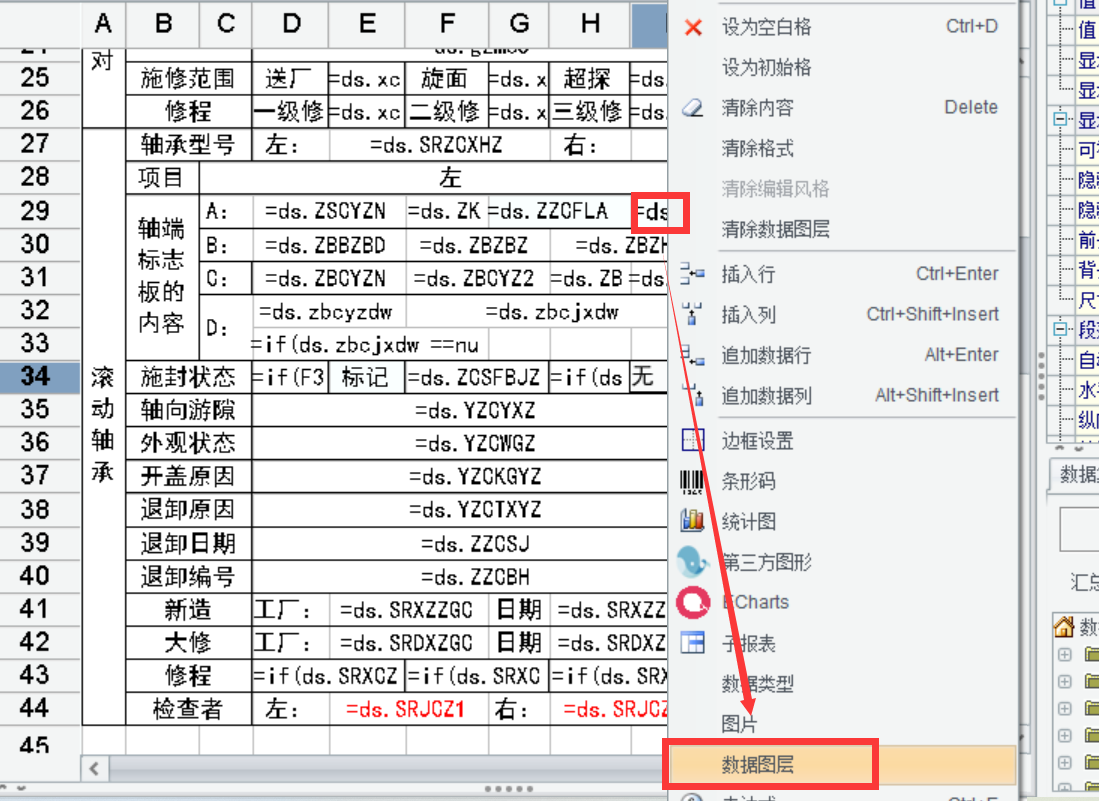Select the 外观状态 cell

coord(189,443)
